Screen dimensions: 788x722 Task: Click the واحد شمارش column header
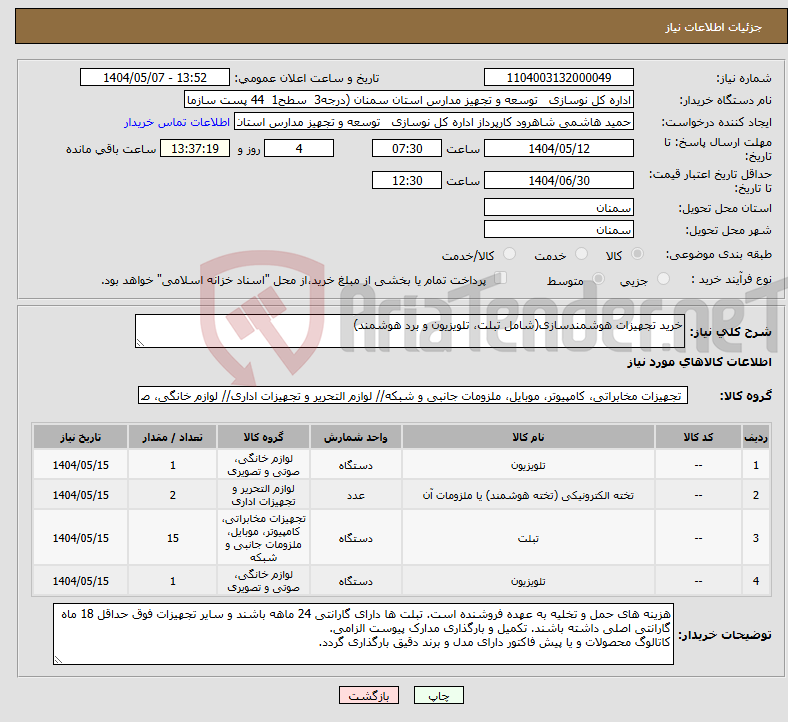(x=356, y=437)
